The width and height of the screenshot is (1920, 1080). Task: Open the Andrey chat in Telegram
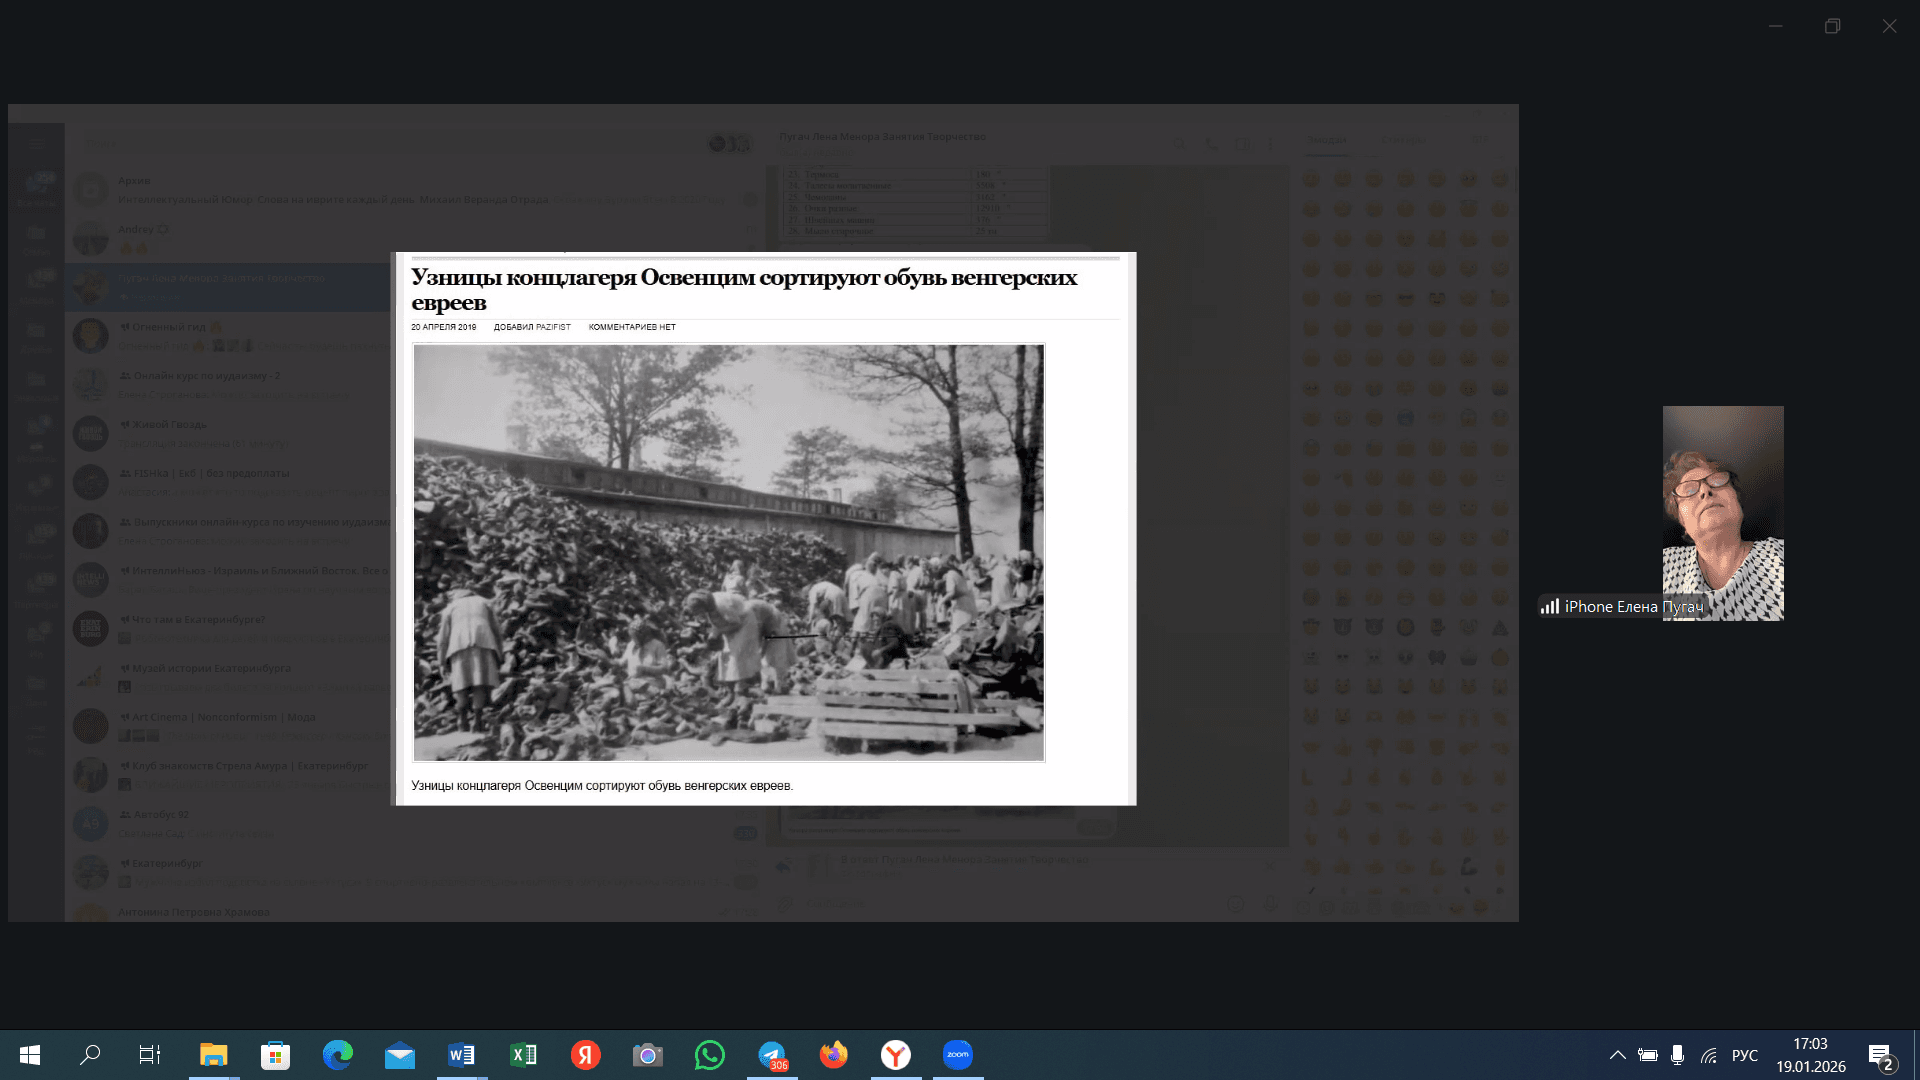[415, 239]
